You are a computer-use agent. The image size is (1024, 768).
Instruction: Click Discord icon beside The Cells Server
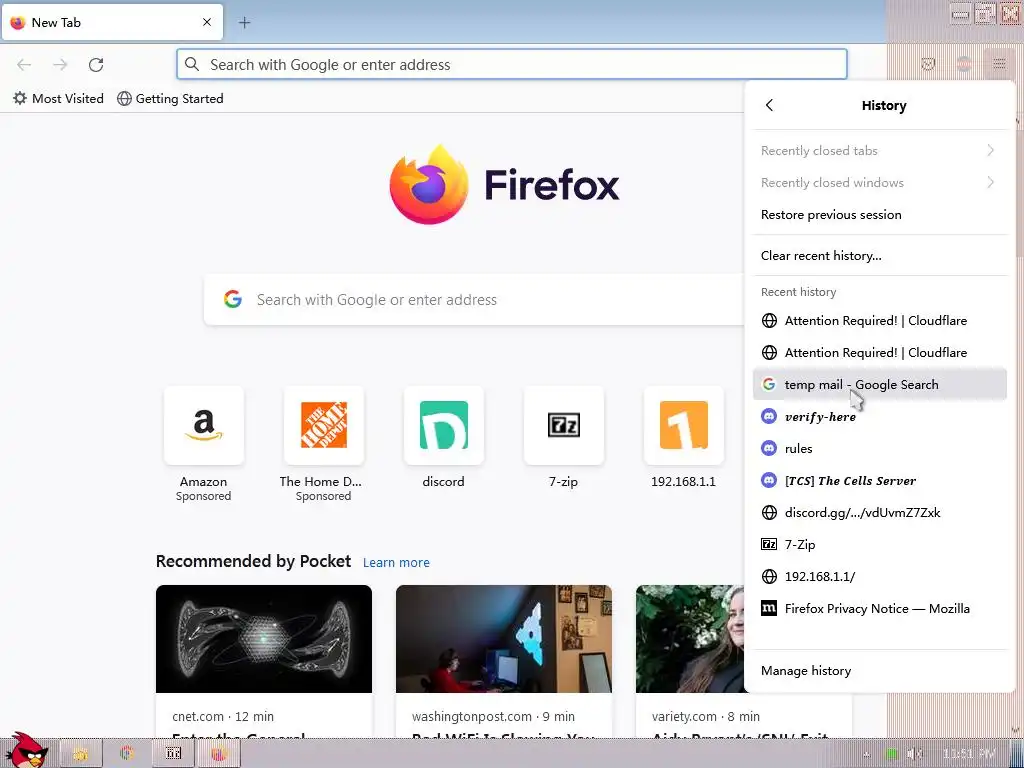click(x=769, y=480)
